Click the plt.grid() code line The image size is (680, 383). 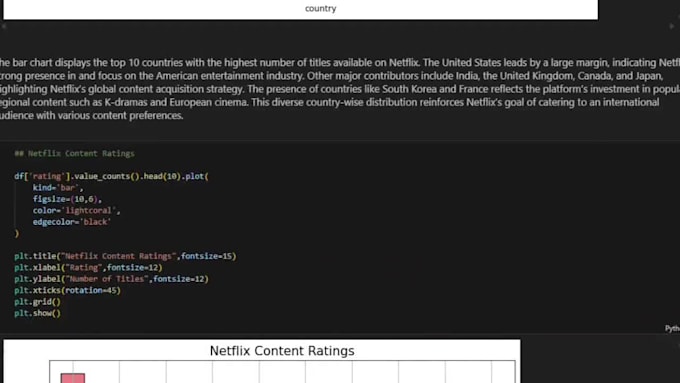(37, 301)
